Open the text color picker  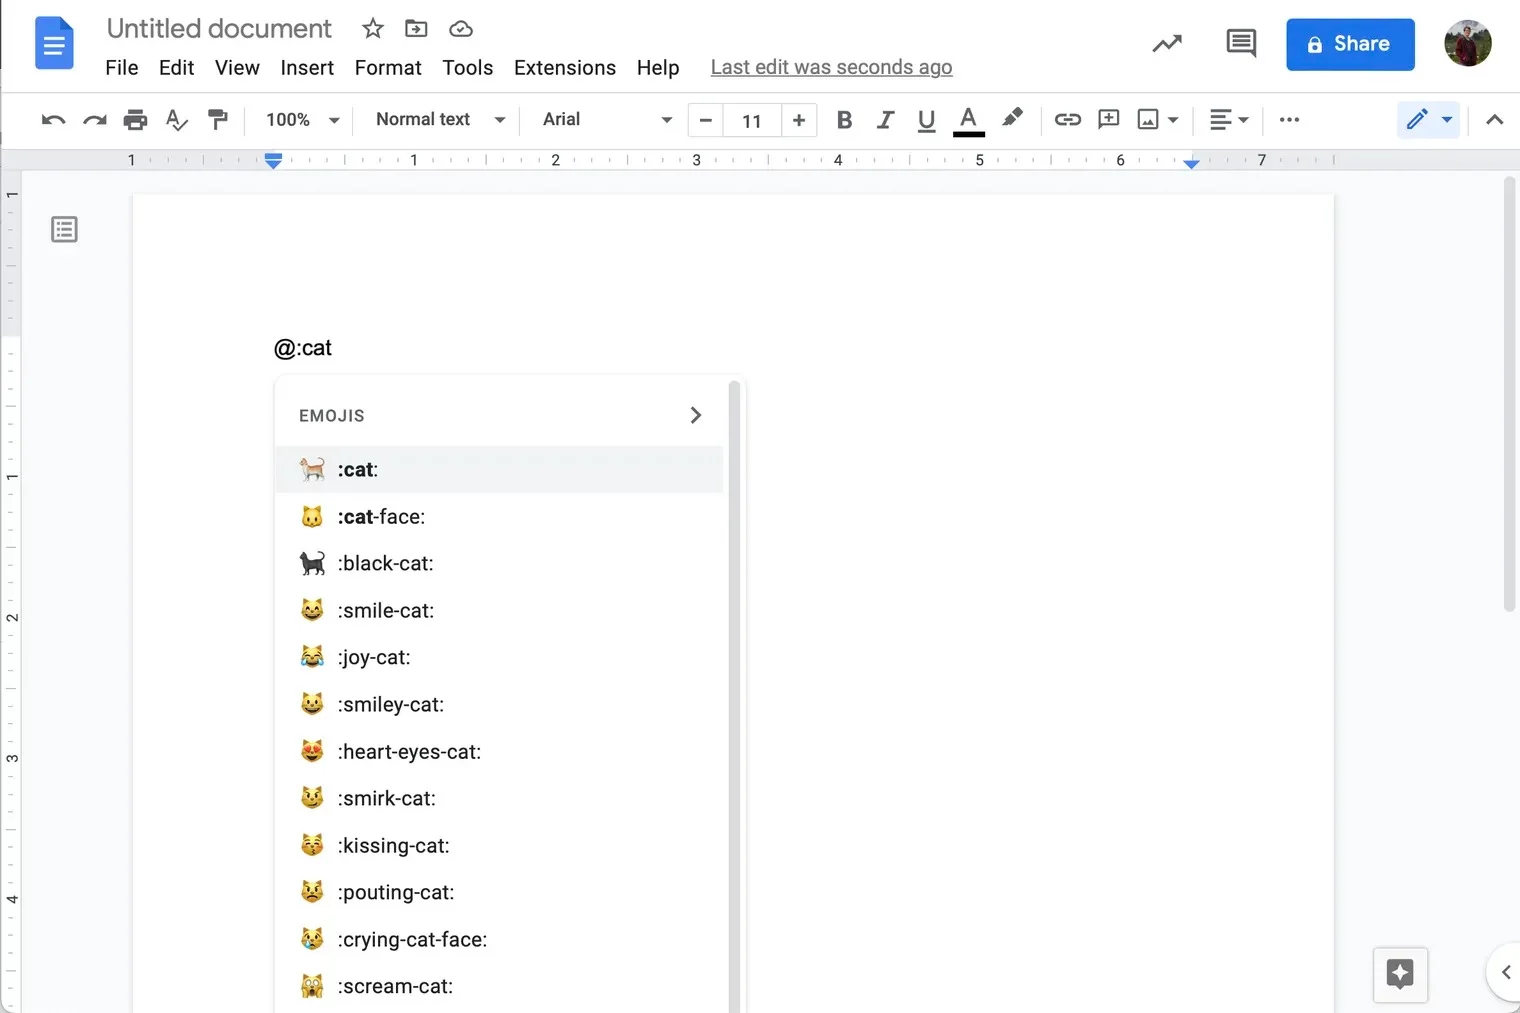point(967,120)
